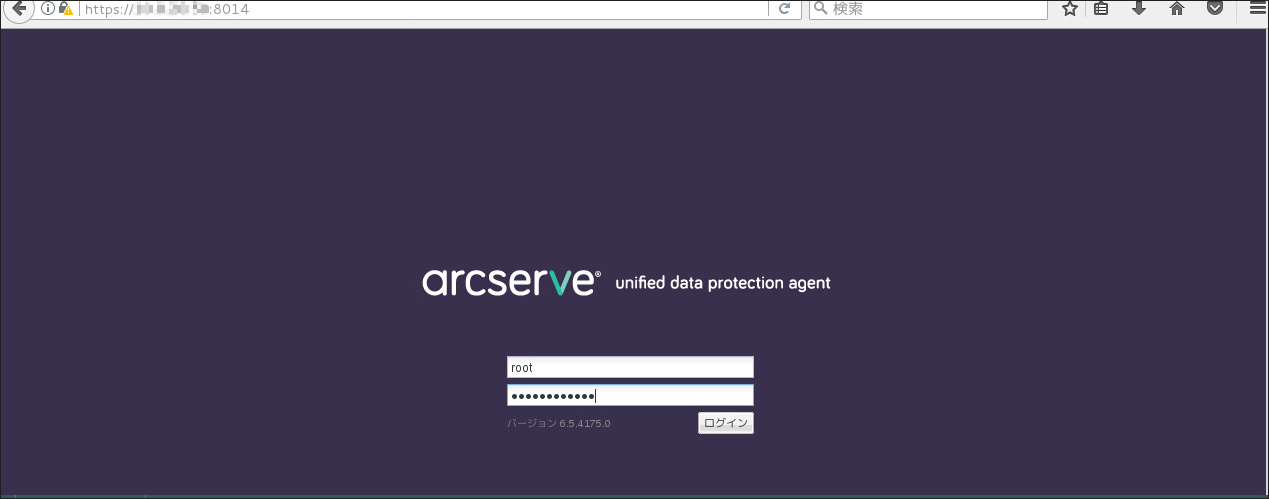Open downloads with the down-arrow icon
1269x499 pixels.
click(1138, 9)
